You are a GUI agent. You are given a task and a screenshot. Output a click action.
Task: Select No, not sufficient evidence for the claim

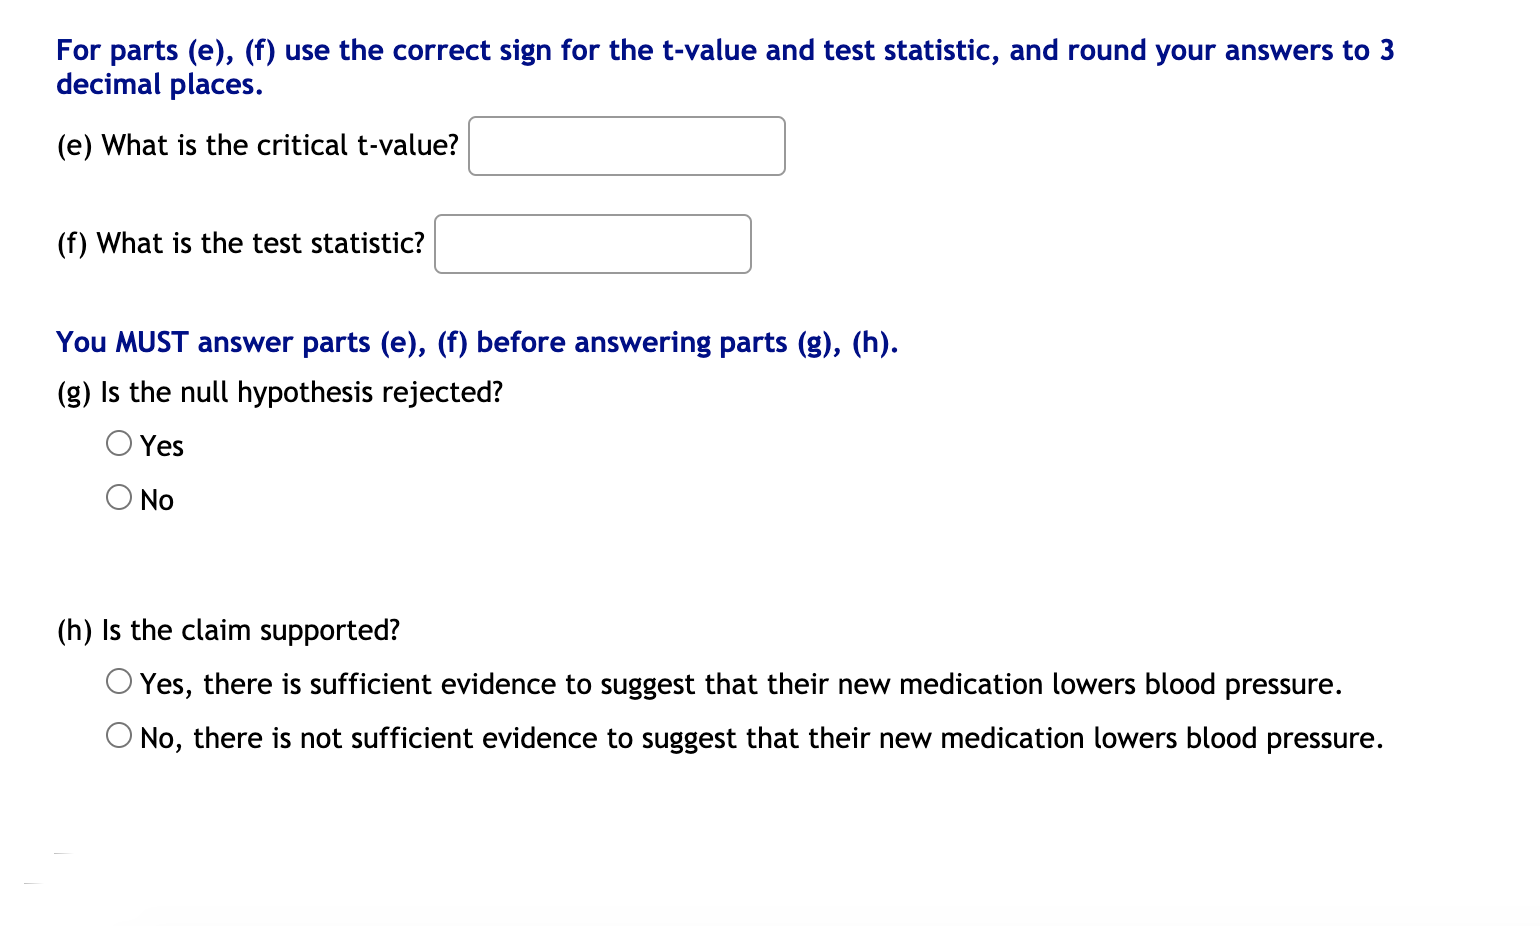pyautogui.click(x=119, y=734)
